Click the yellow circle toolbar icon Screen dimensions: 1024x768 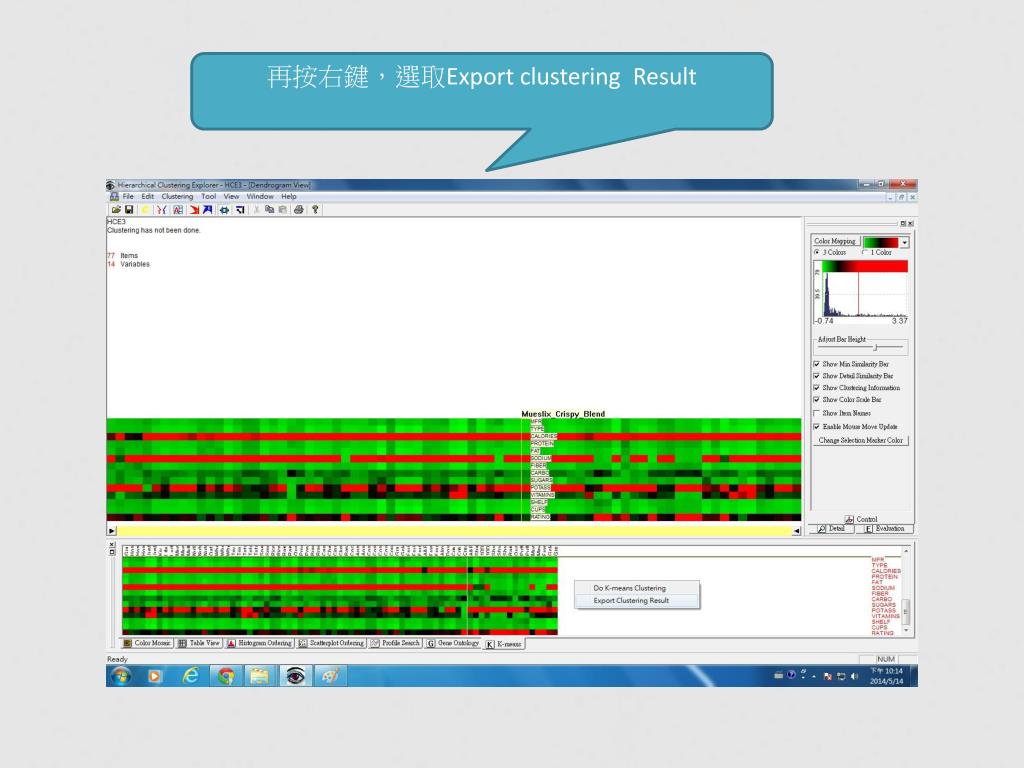pos(145,210)
